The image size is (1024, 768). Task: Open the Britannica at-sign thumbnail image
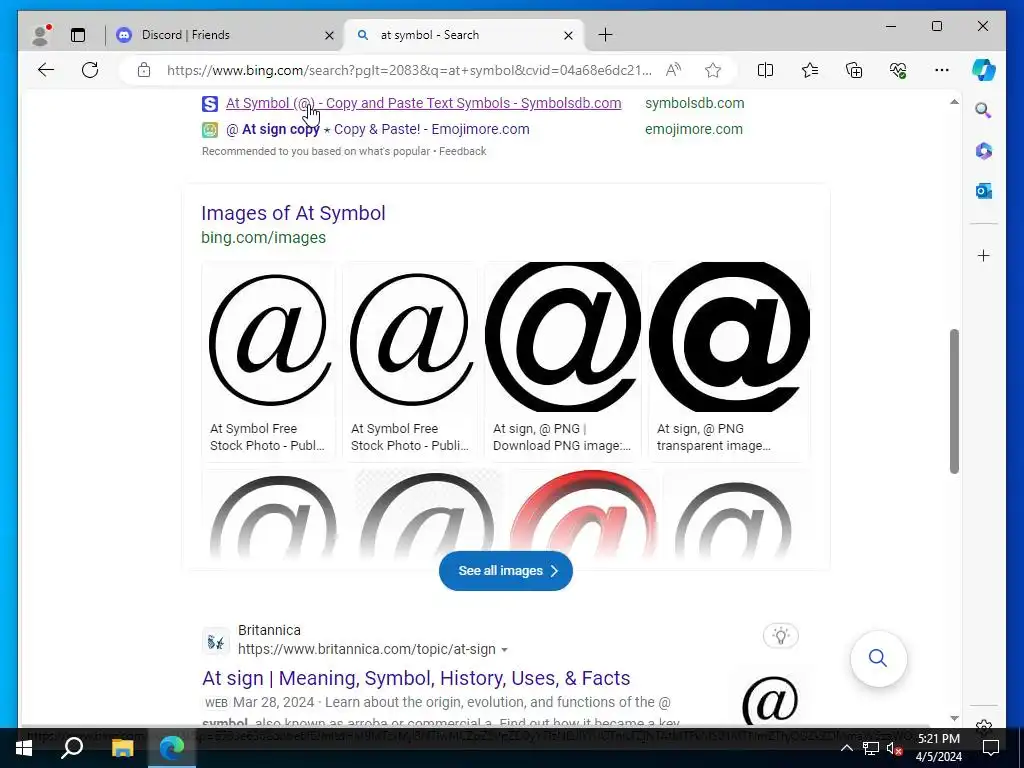(770, 699)
